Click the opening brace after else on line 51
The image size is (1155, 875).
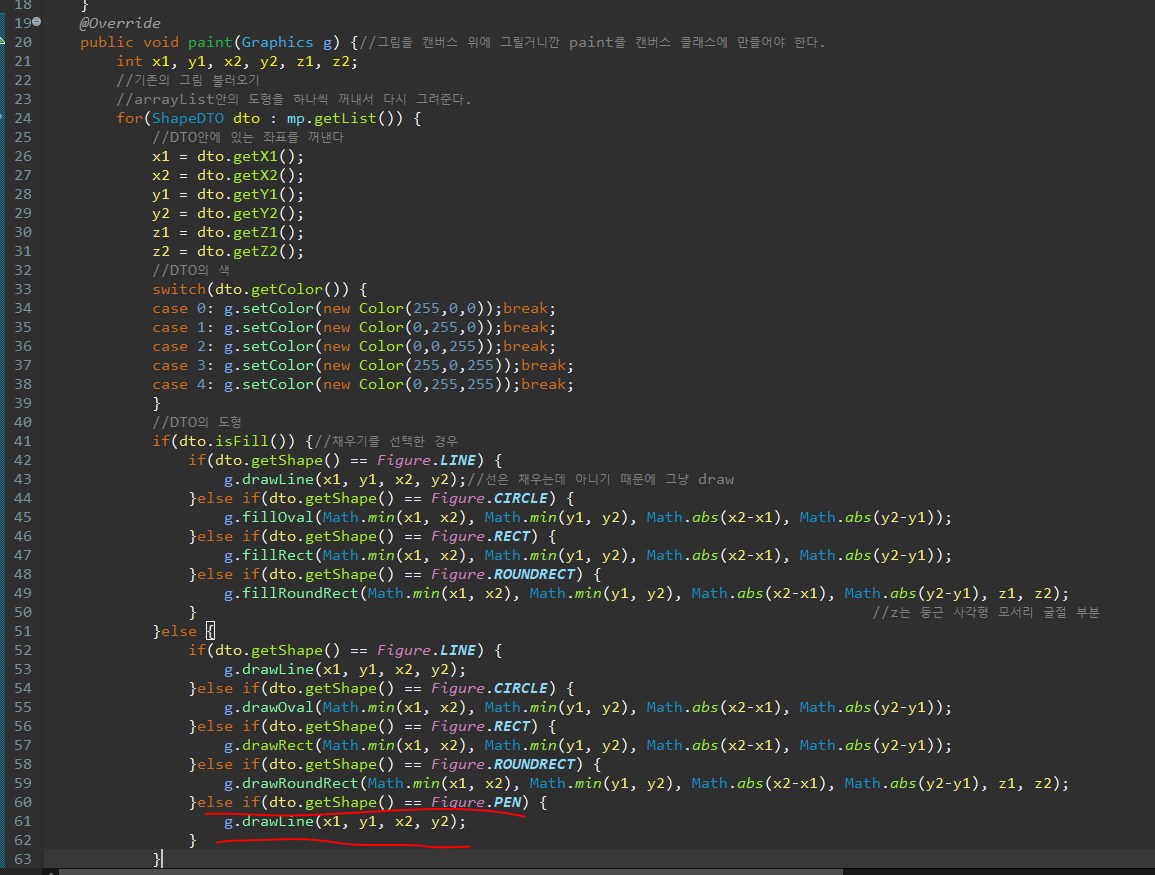(x=211, y=631)
